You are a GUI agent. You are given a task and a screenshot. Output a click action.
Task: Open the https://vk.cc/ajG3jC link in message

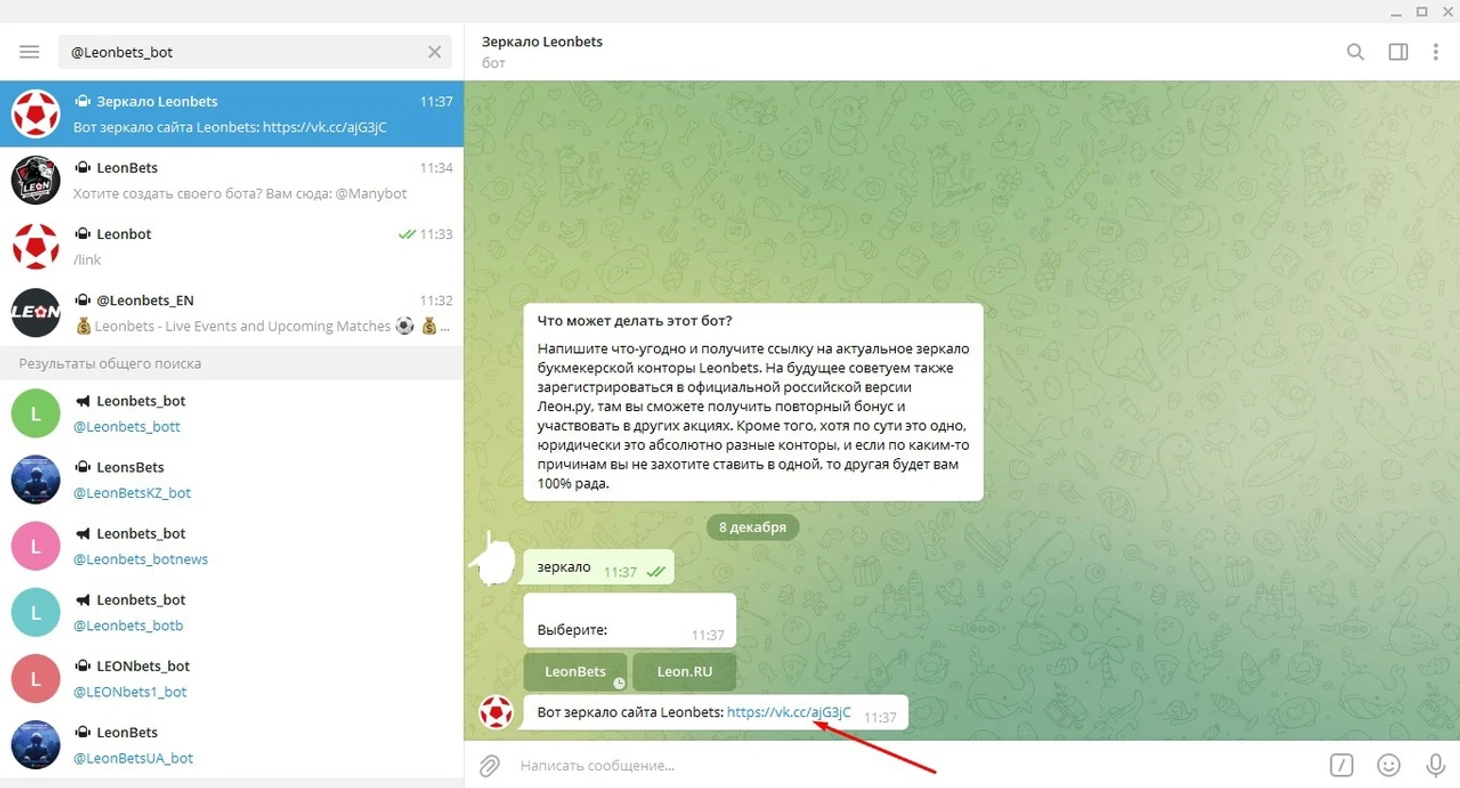pyautogui.click(x=789, y=712)
